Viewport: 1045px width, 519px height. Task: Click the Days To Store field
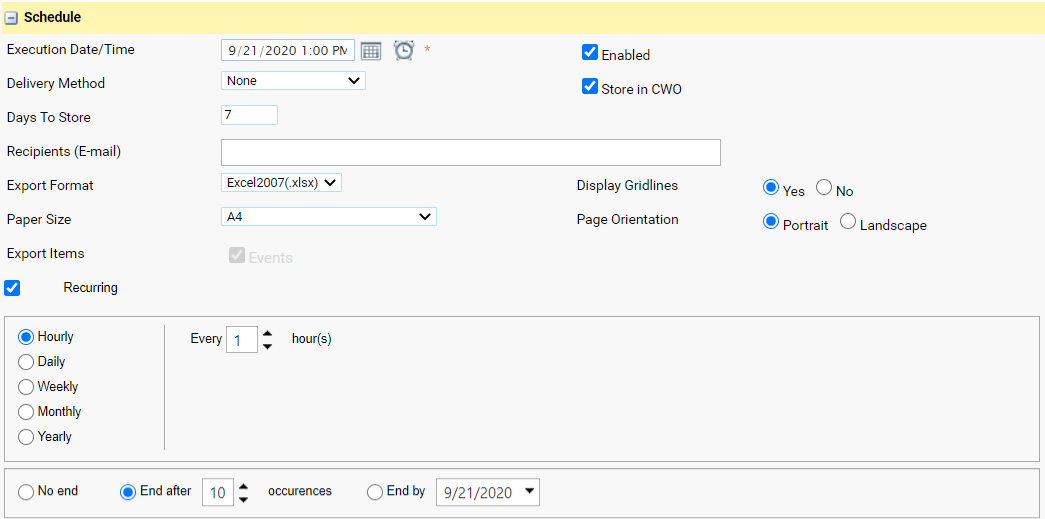pyautogui.click(x=249, y=115)
